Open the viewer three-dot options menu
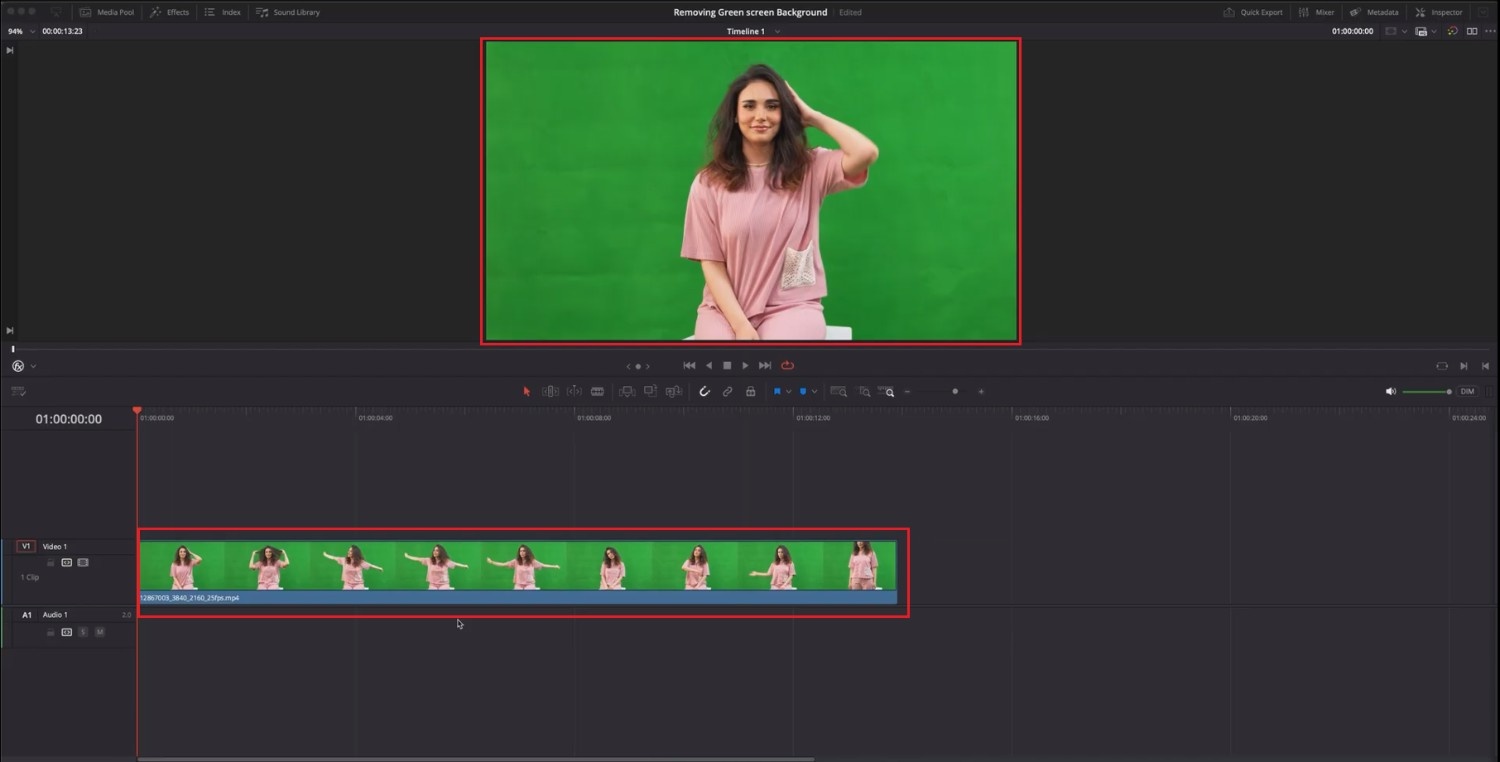 [1490, 31]
